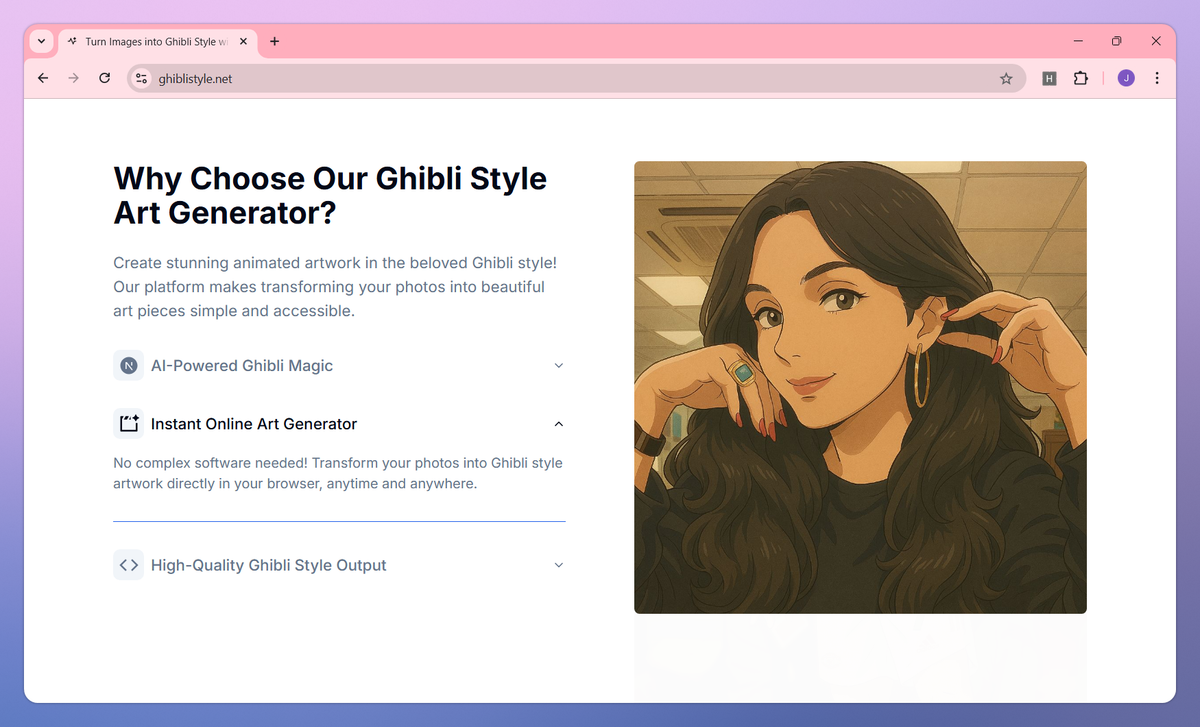This screenshot has height=727, width=1200.
Task: Click the site information icon in address bar
Action: click(x=140, y=77)
